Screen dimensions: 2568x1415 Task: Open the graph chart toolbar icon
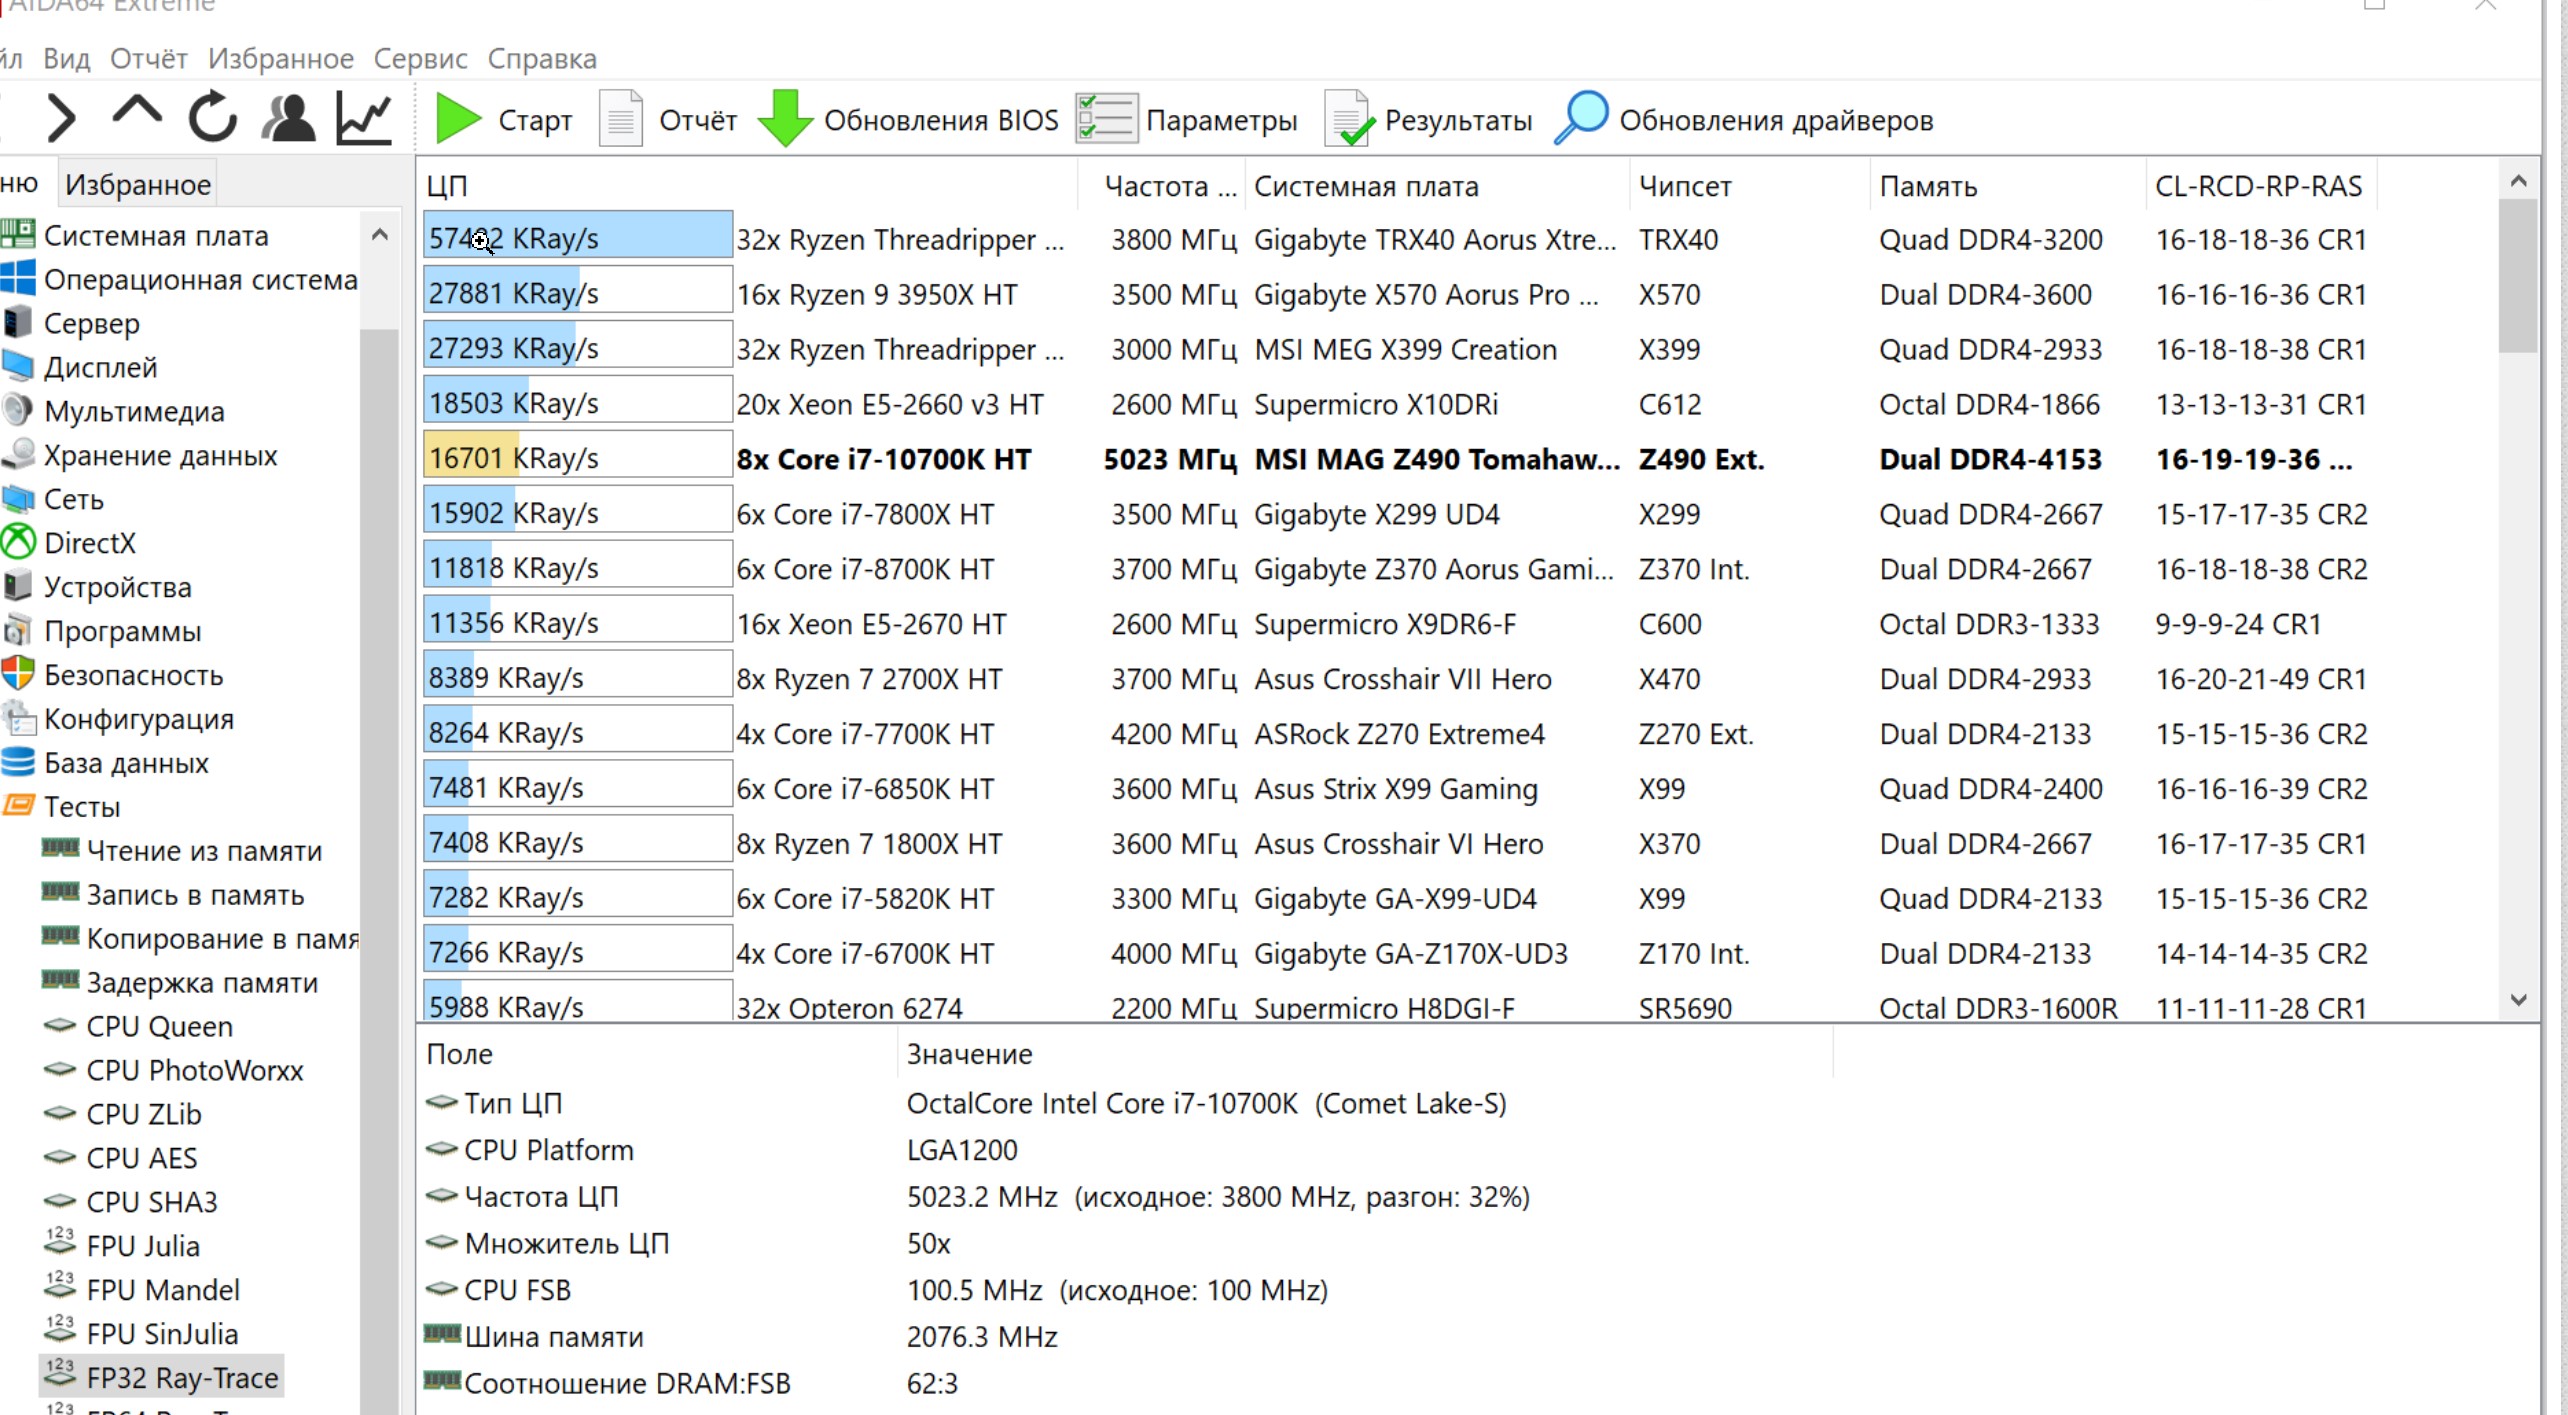[364, 118]
